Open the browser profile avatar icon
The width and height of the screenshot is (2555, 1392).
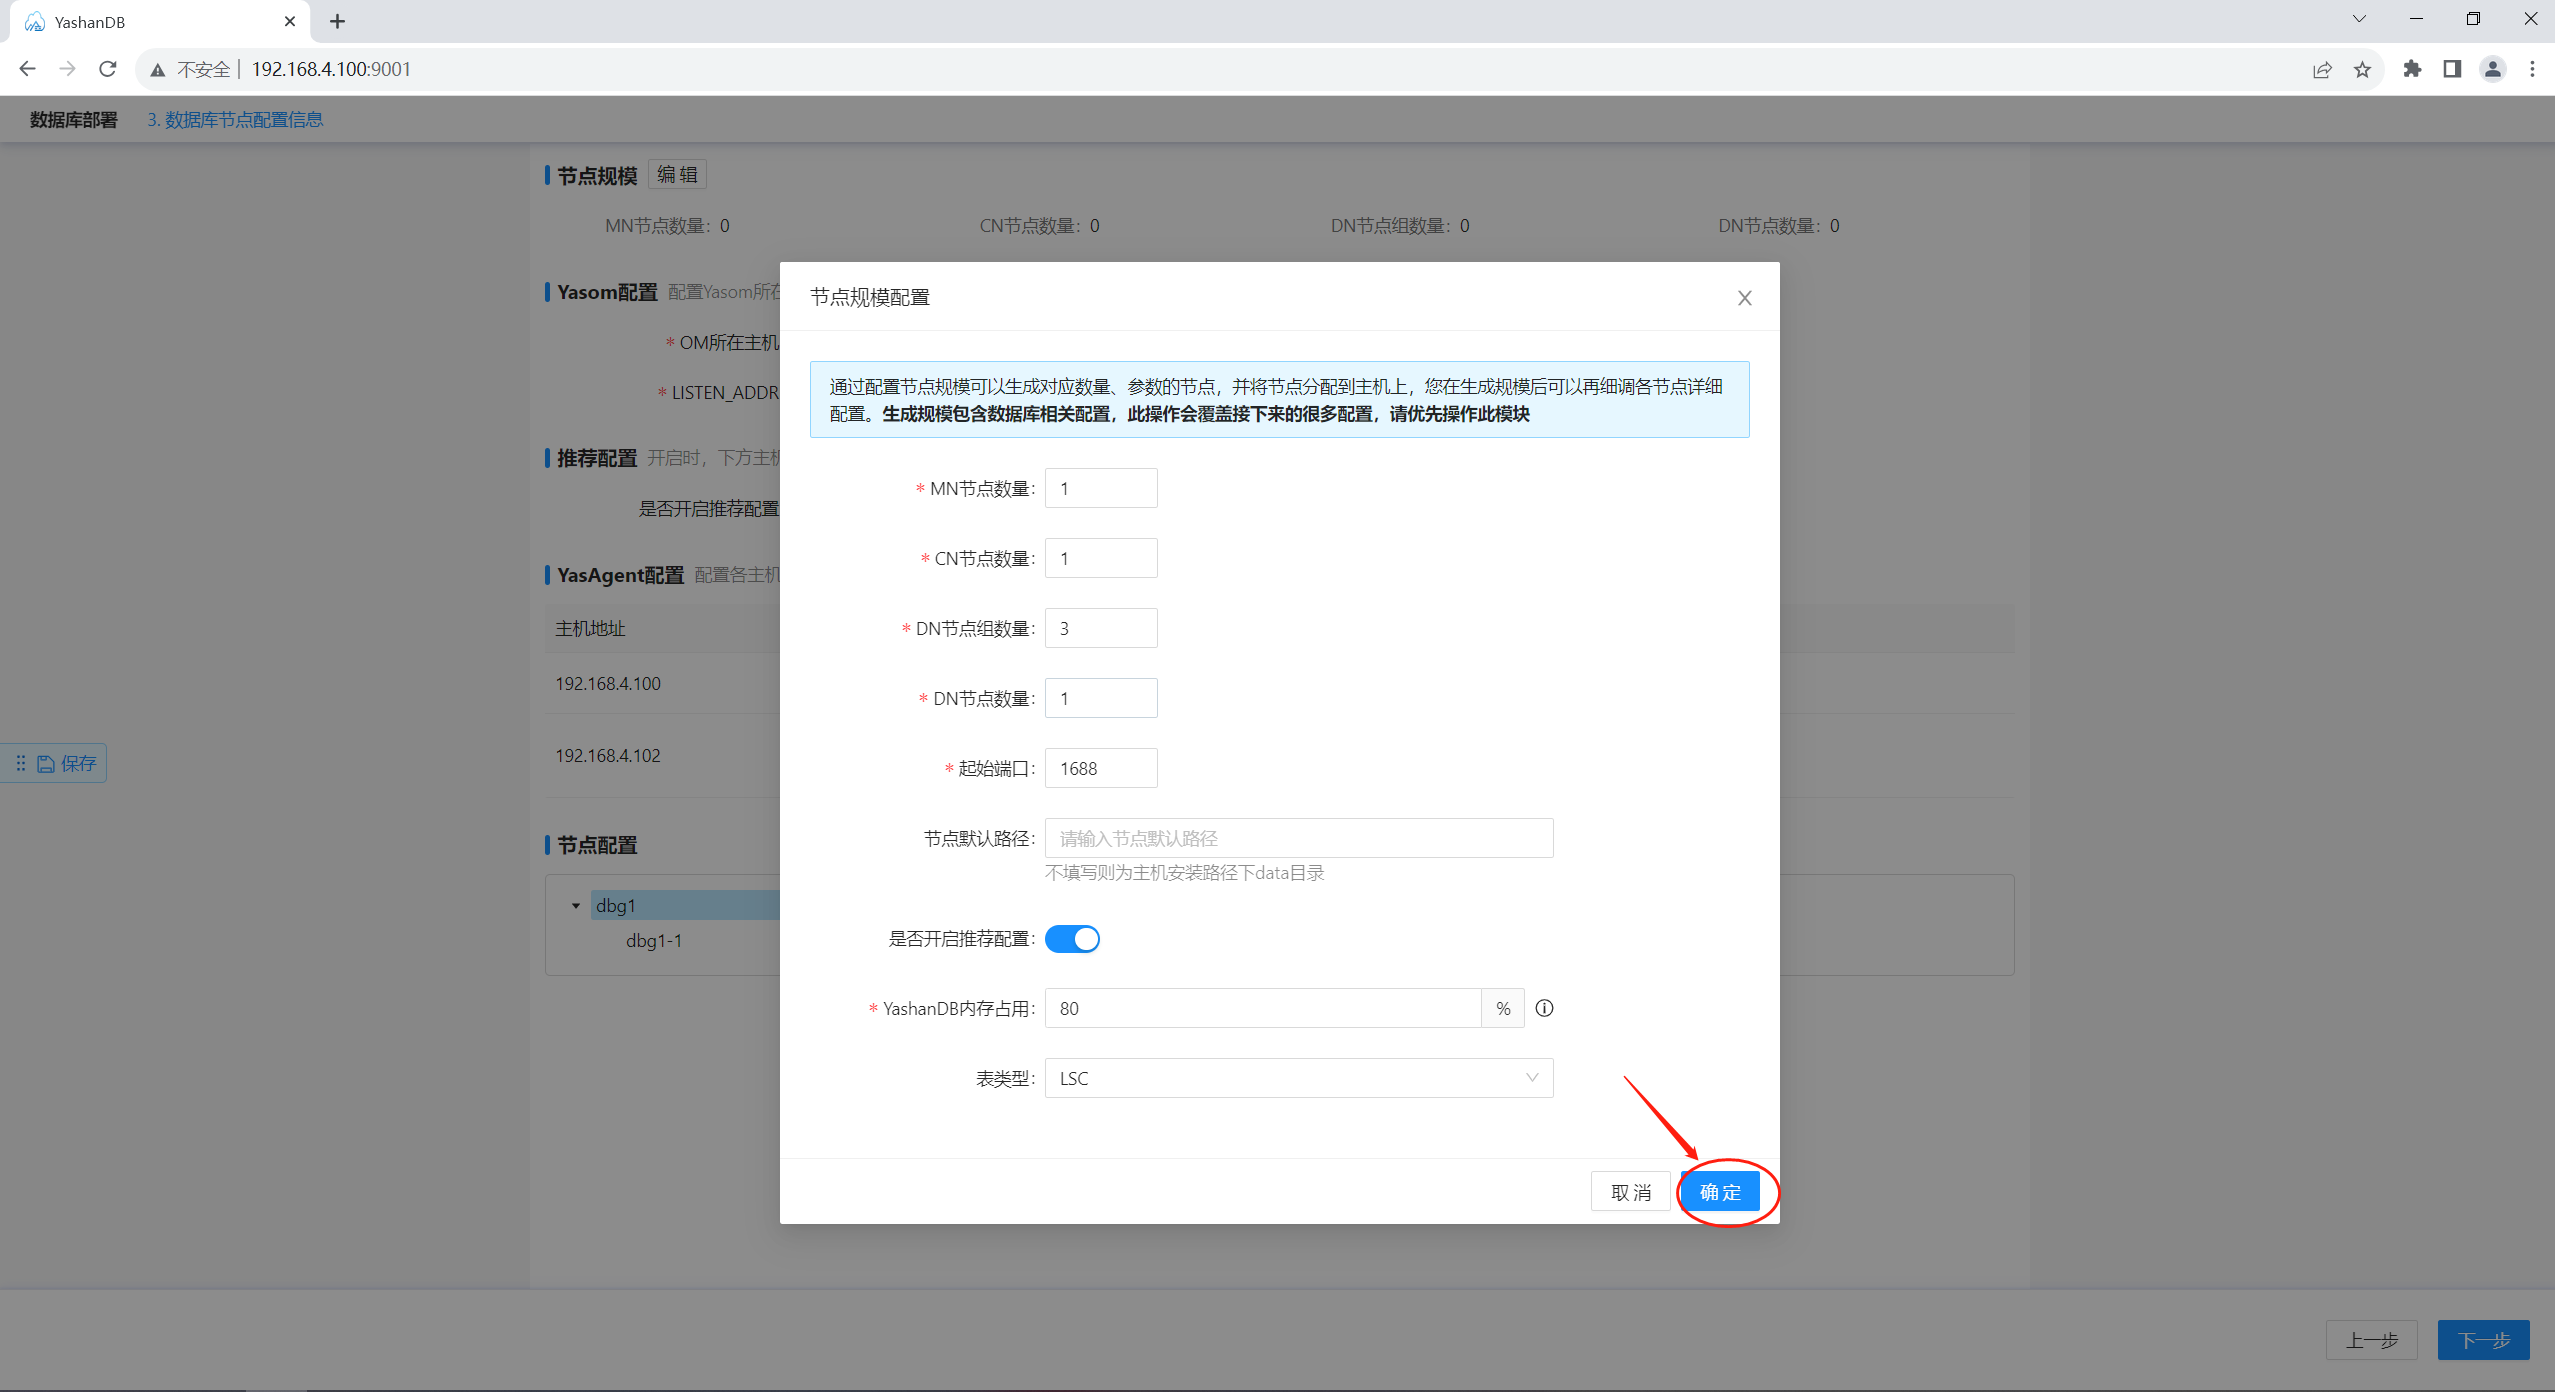coord(2493,69)
